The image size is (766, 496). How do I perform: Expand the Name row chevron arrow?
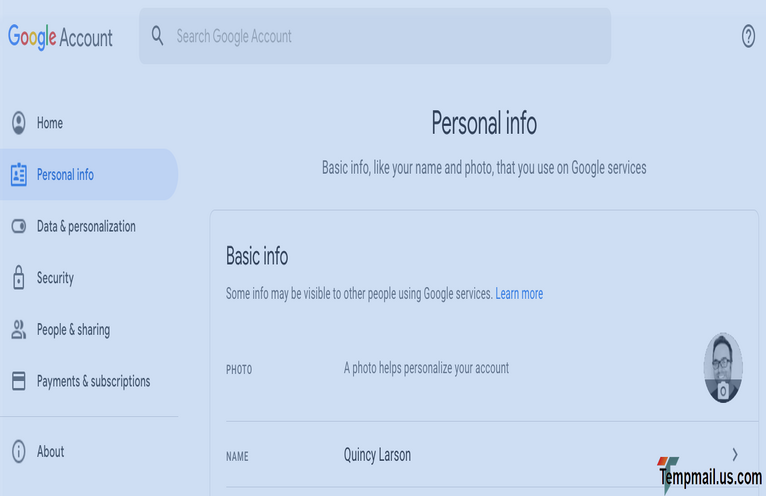coord(735,455)
